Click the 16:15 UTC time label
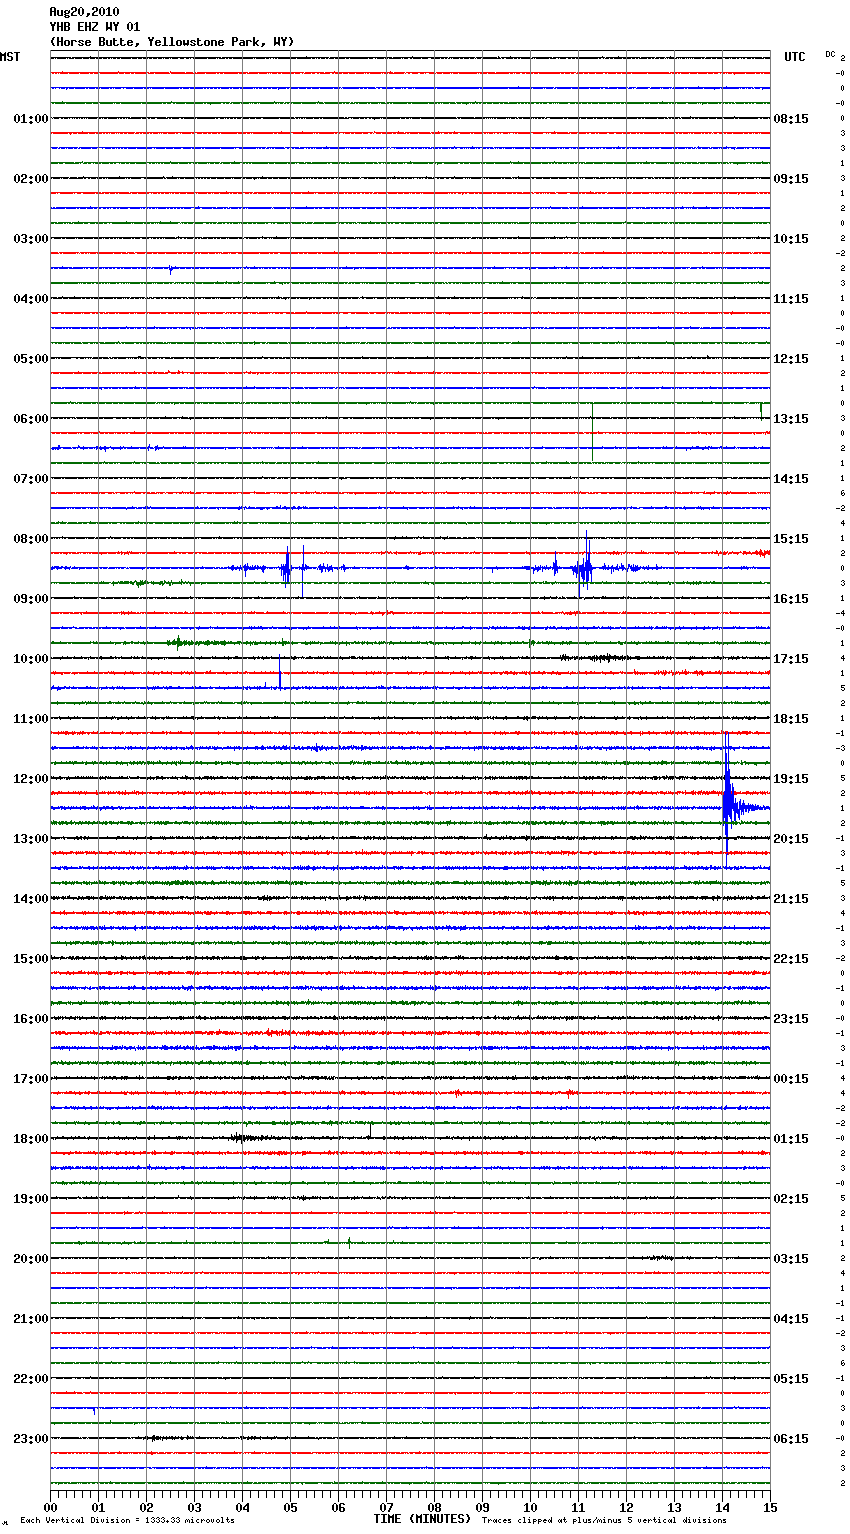The width and height of the screenshot is (850, 1534). (x=791, y=599)
